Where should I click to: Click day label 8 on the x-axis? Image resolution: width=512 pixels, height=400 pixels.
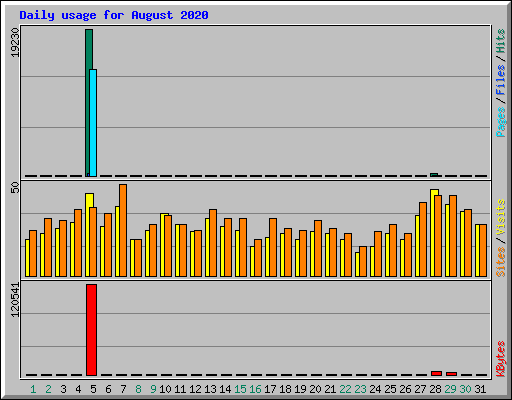pos(138,389)
